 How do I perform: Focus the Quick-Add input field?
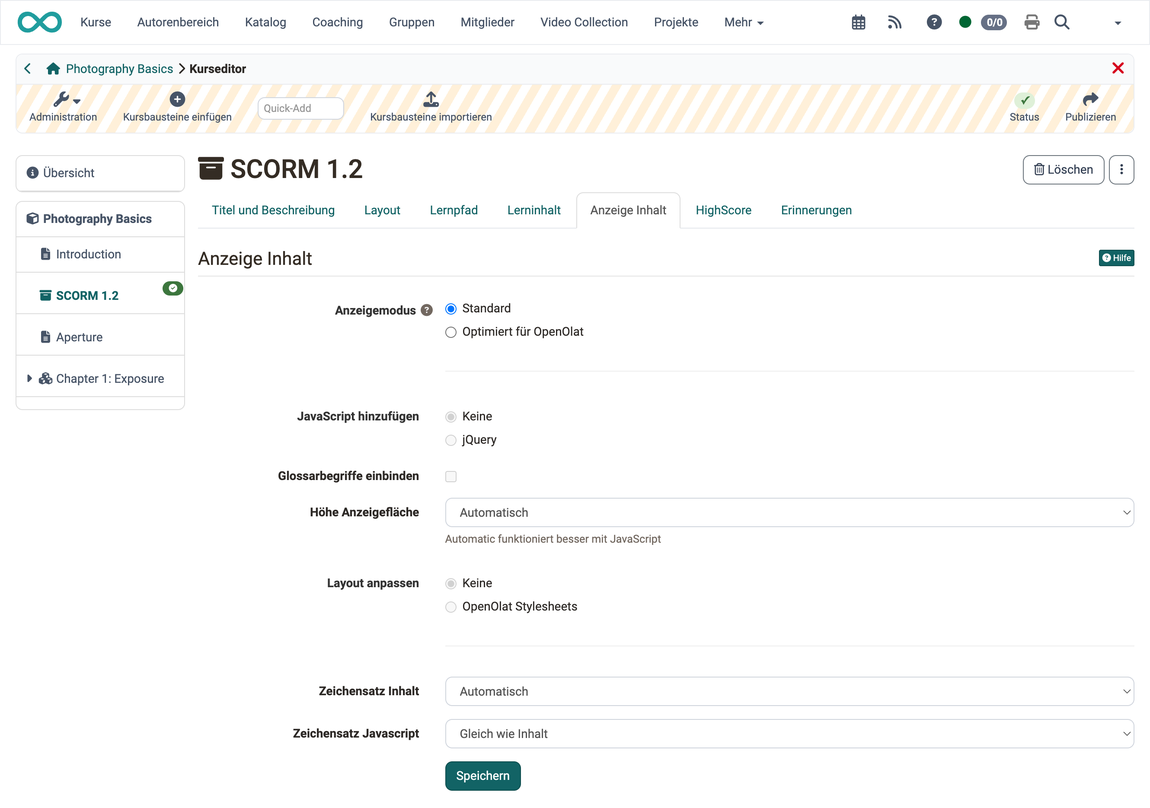(301, 108)
